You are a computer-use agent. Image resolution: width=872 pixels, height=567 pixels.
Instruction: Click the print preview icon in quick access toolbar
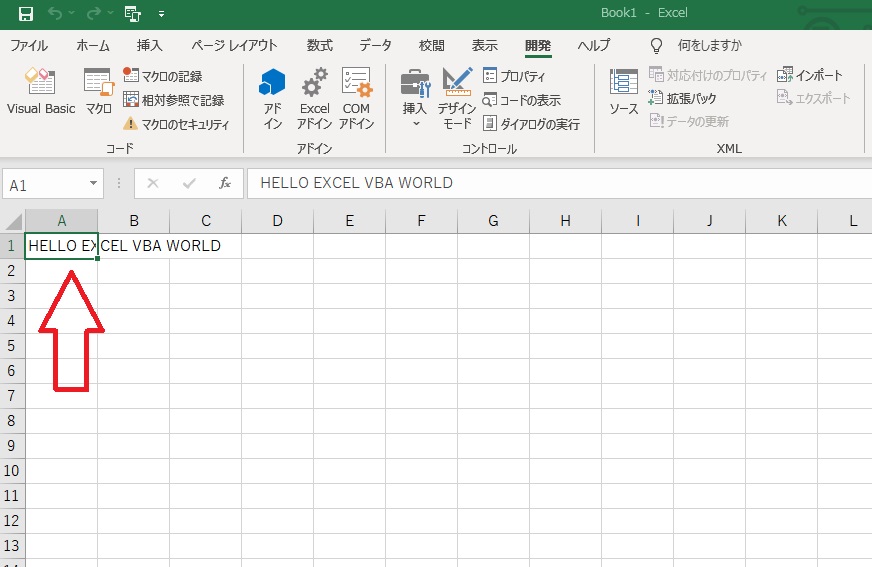click(x=132, y=13)
